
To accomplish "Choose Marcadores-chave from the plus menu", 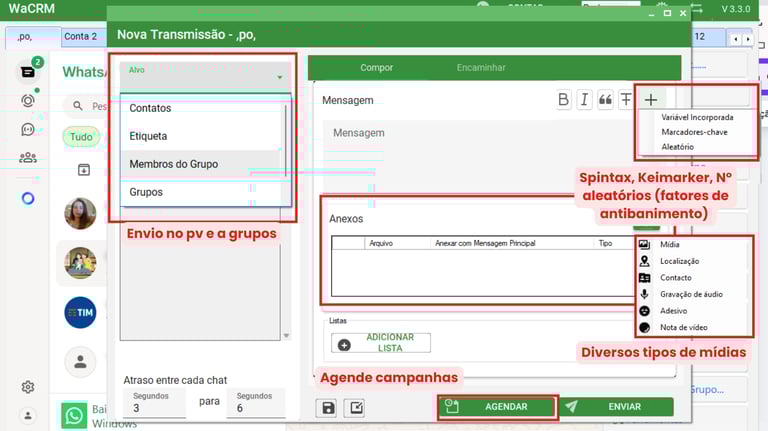I will click(x=694, y=132).
